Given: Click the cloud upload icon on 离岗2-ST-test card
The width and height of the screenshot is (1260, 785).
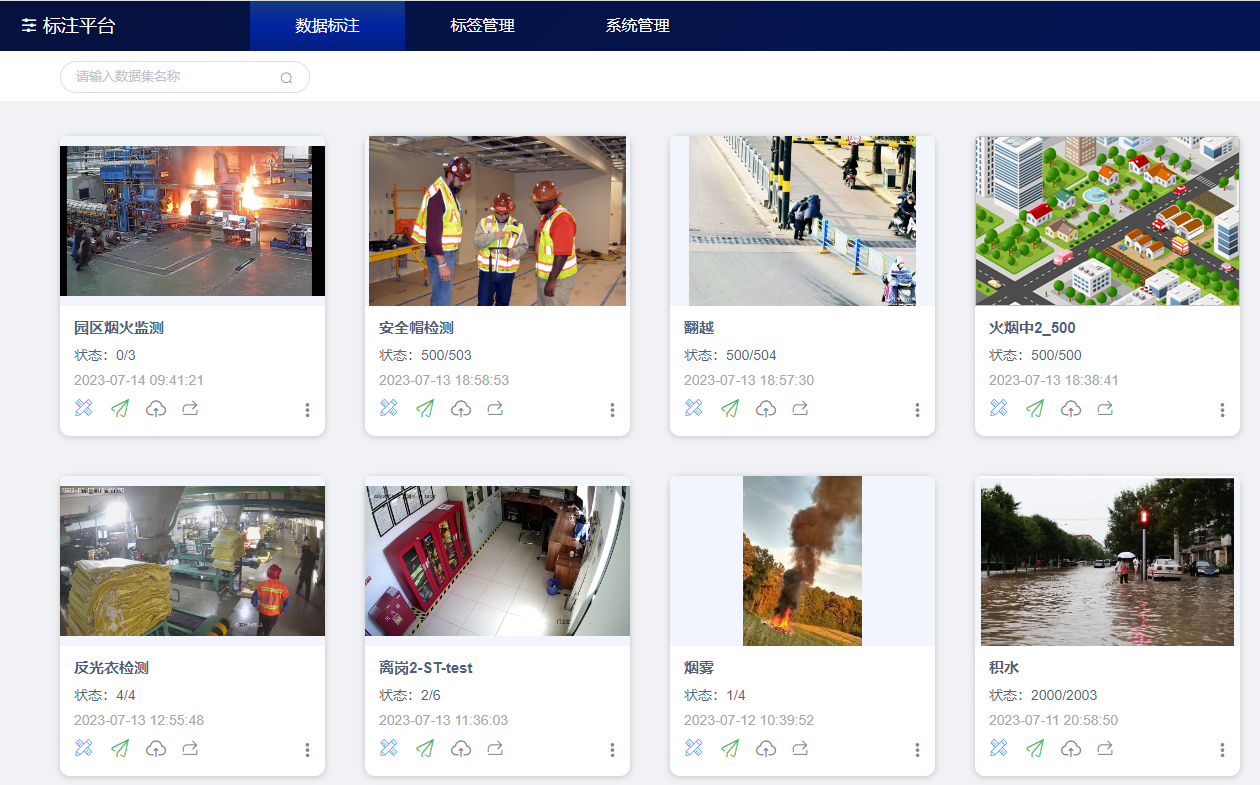Looking at the screenshot, I should [461, 748].
